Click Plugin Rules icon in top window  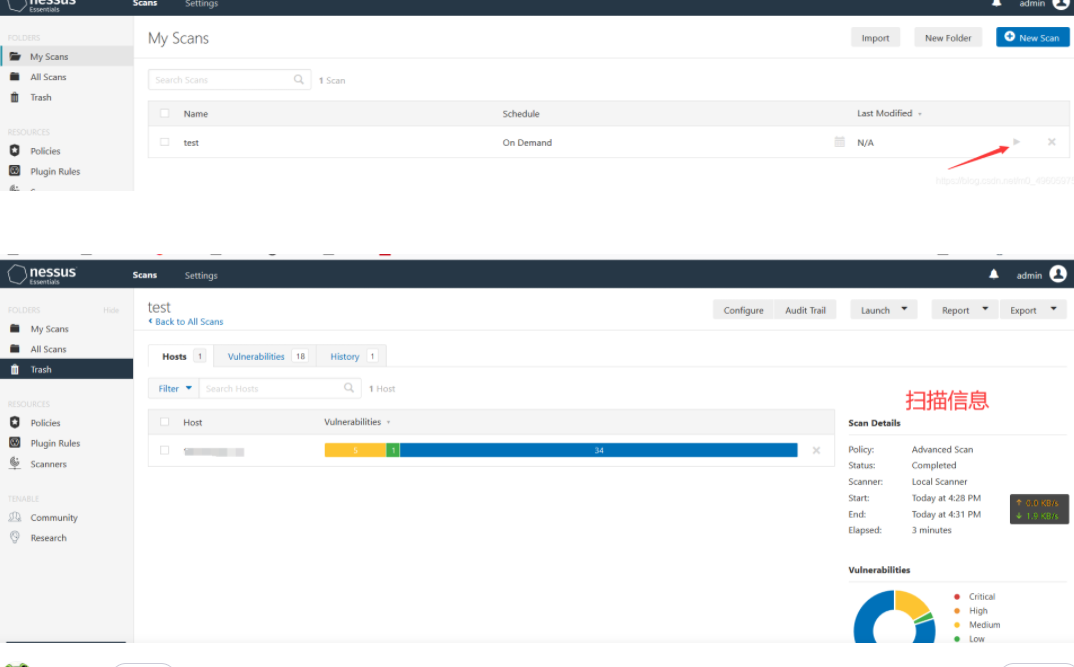[15, 171]
